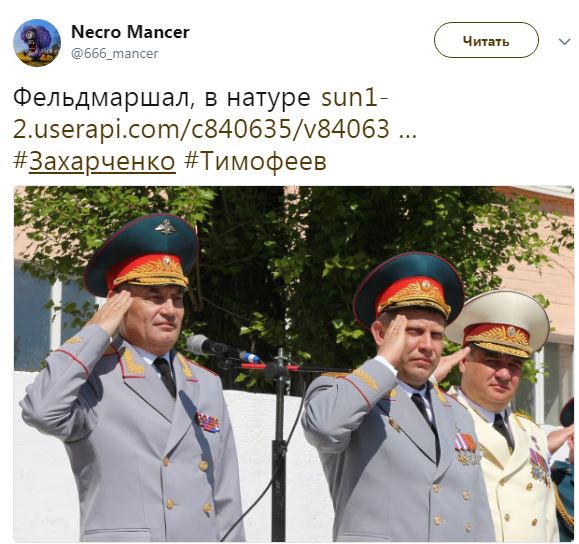Image resolution: width=579 pixels, height=544 pixels.
Task: Click the tweet text Фельдмаршал, в натуре
Action: 162,98
